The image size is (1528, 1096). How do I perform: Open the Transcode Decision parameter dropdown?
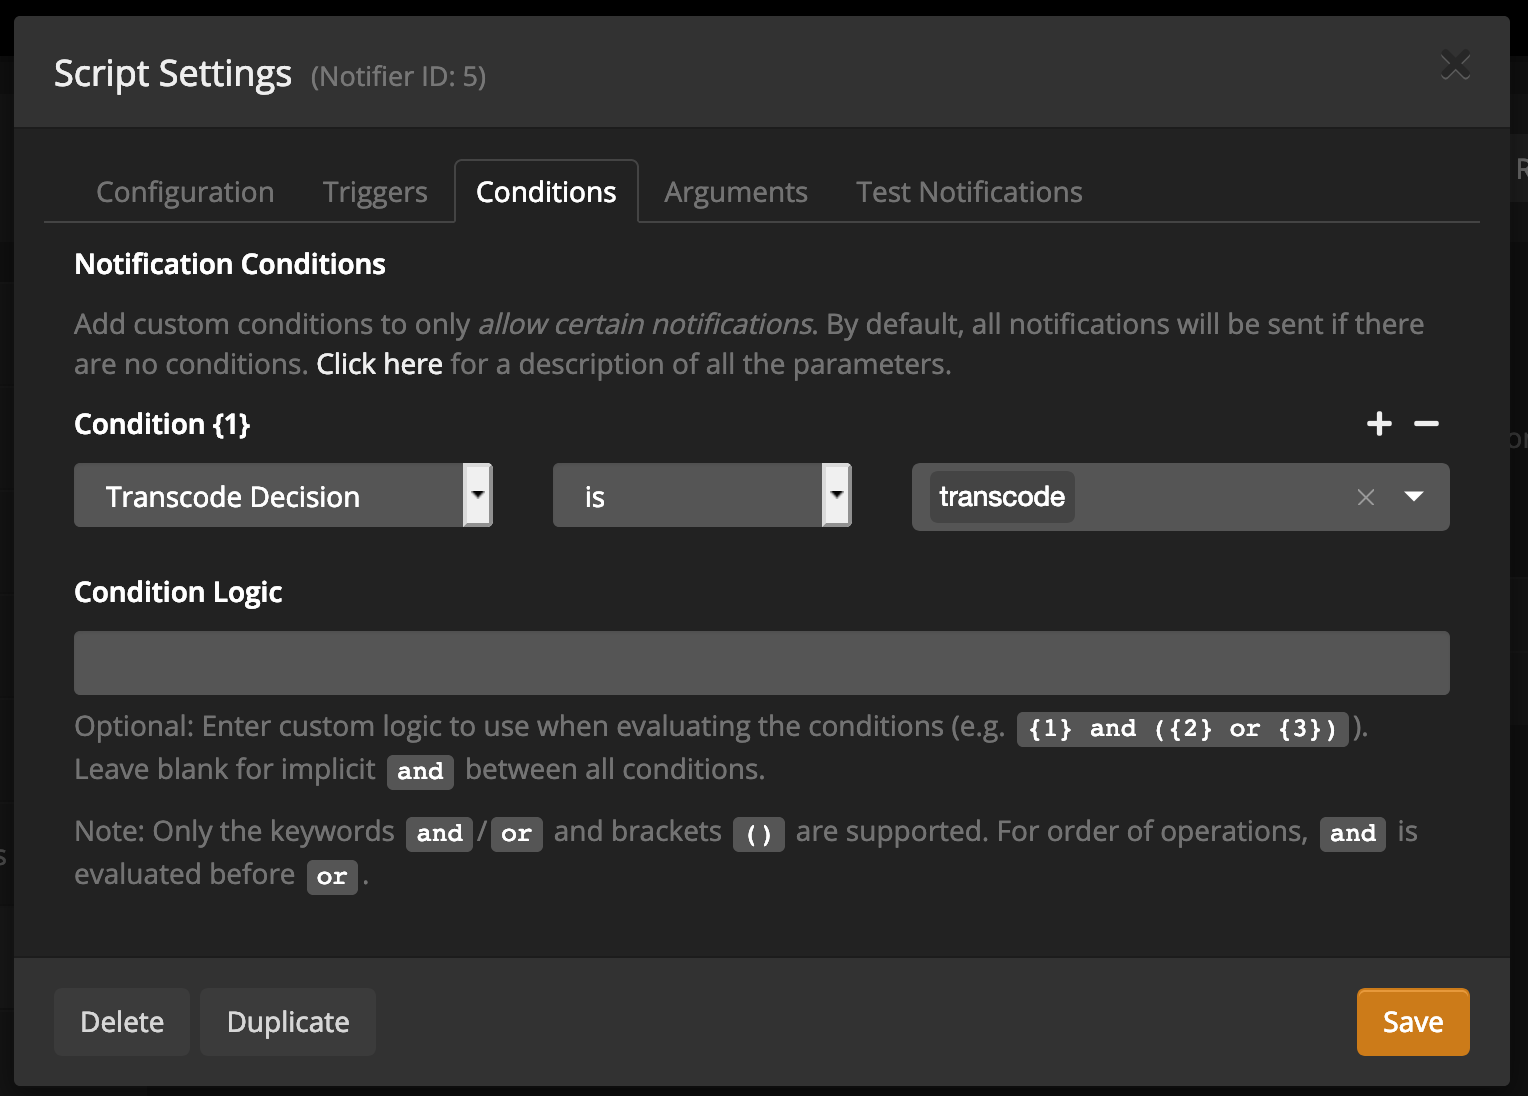pyautogui.click(x=283, y=495)
